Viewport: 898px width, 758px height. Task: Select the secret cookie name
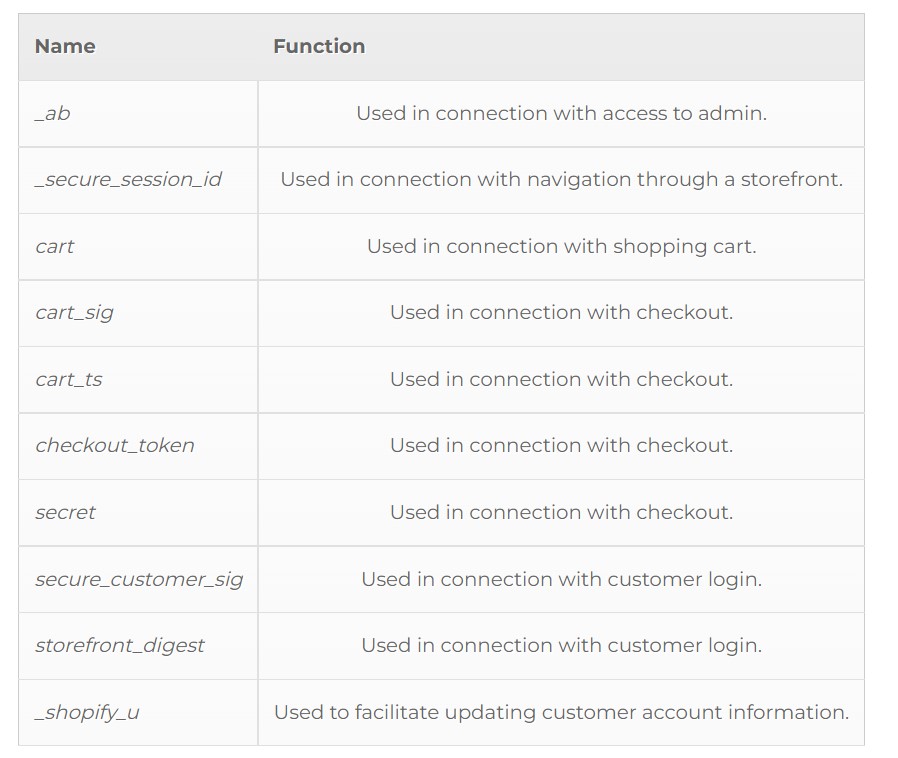[65, 512]
